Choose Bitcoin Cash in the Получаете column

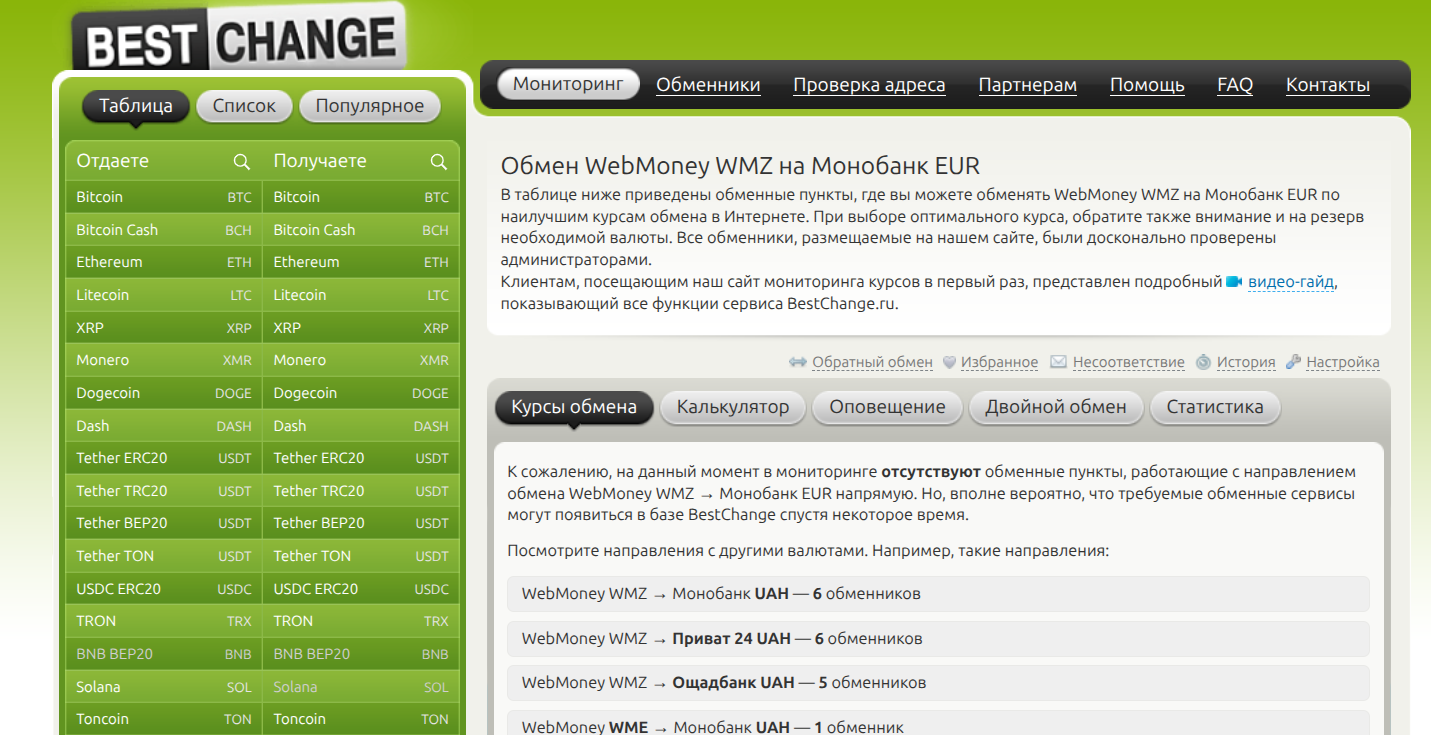361,230
